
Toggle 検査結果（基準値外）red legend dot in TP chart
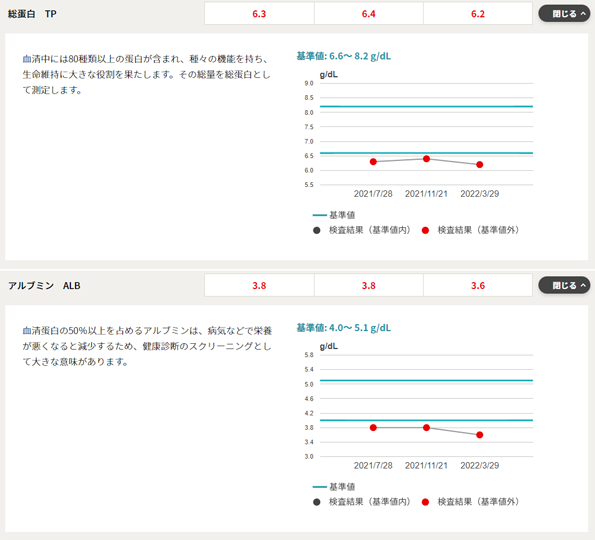coord(425,230)
